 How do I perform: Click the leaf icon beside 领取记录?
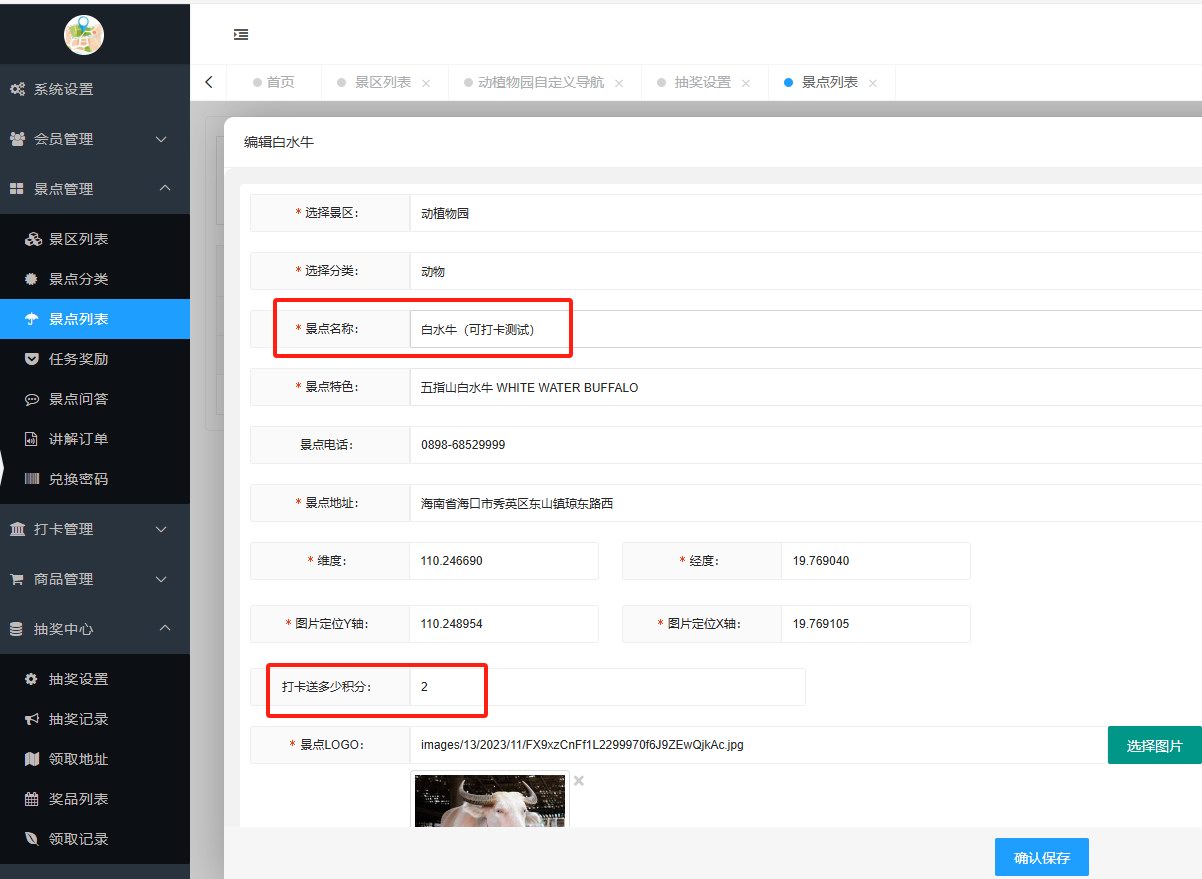point(32,839)
